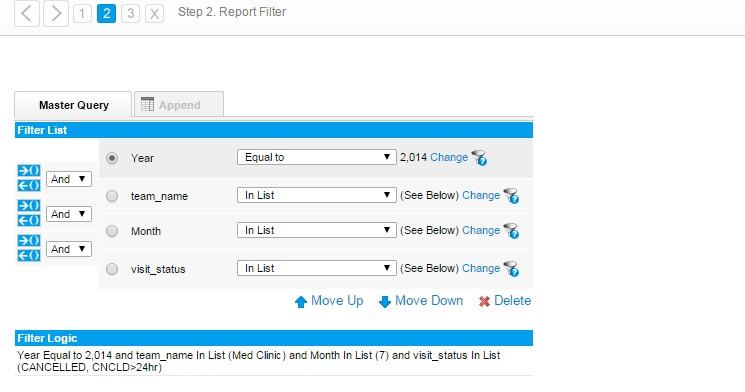Click the team_name field label
Screen dimensions: 745x392
160,196
